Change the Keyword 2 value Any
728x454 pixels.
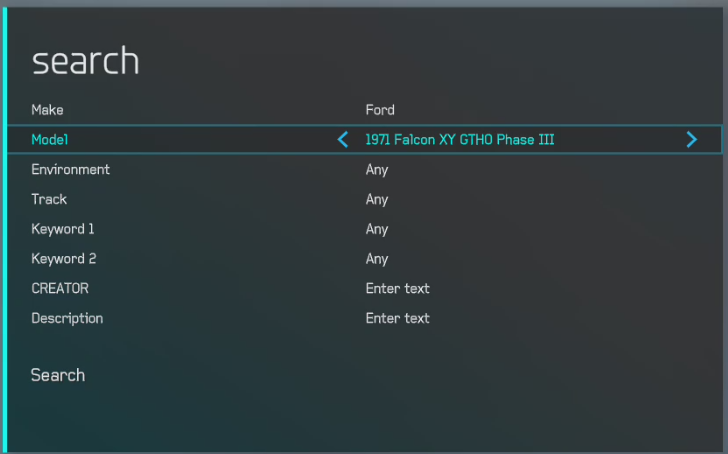377,259
